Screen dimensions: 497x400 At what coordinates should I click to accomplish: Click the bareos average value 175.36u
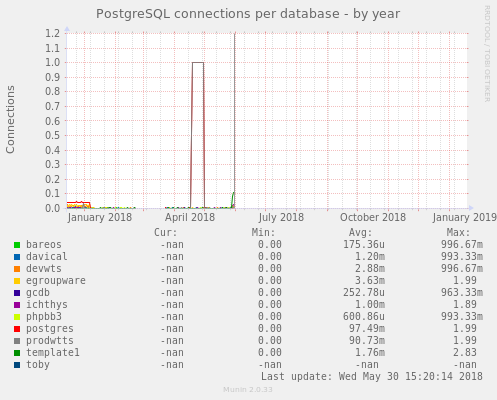pyautogui.click(x=364, y=245)
